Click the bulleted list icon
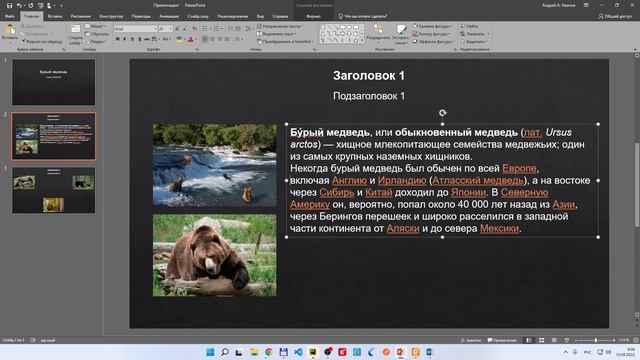 tap(206, 29)
